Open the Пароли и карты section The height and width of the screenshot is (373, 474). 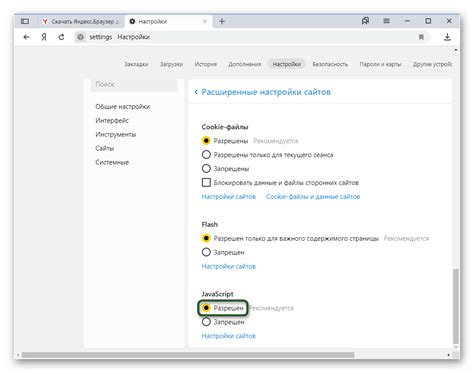pyautogui.click(x=380, y=64)
